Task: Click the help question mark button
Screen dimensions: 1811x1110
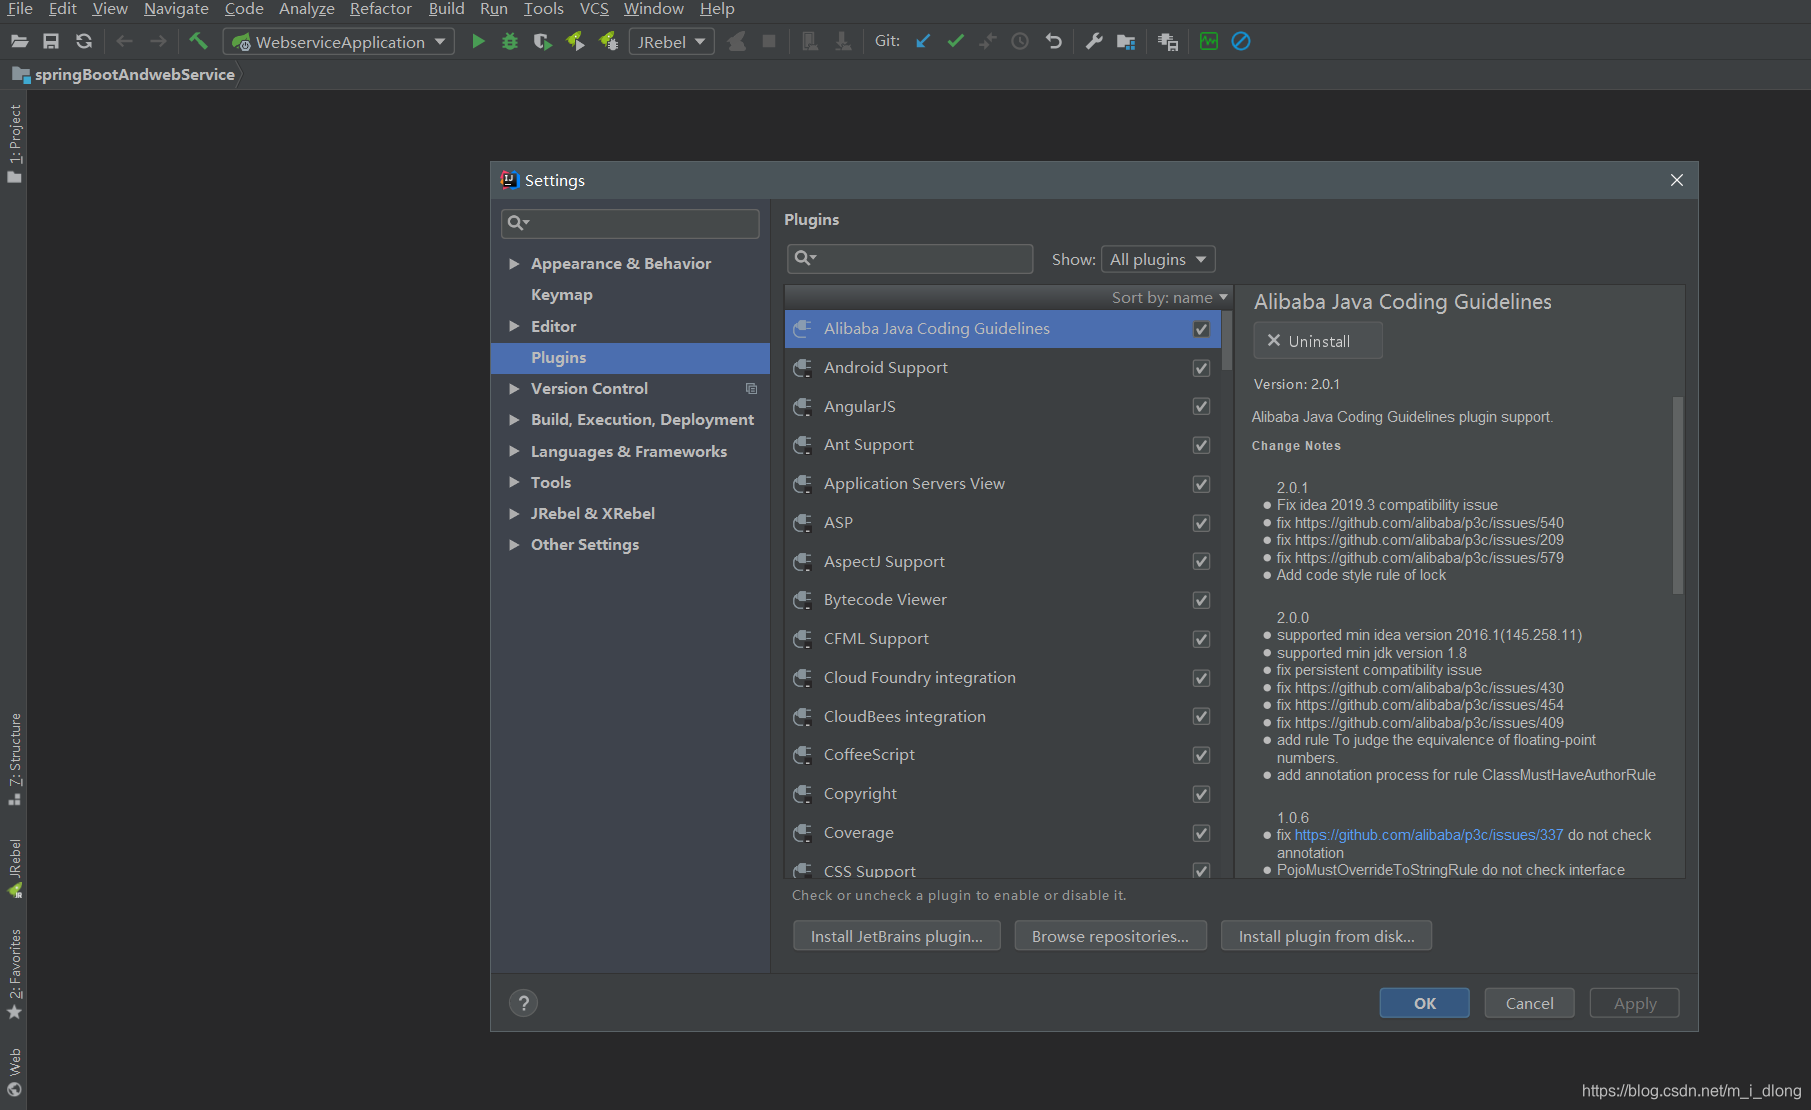Action: [523, 1003]
